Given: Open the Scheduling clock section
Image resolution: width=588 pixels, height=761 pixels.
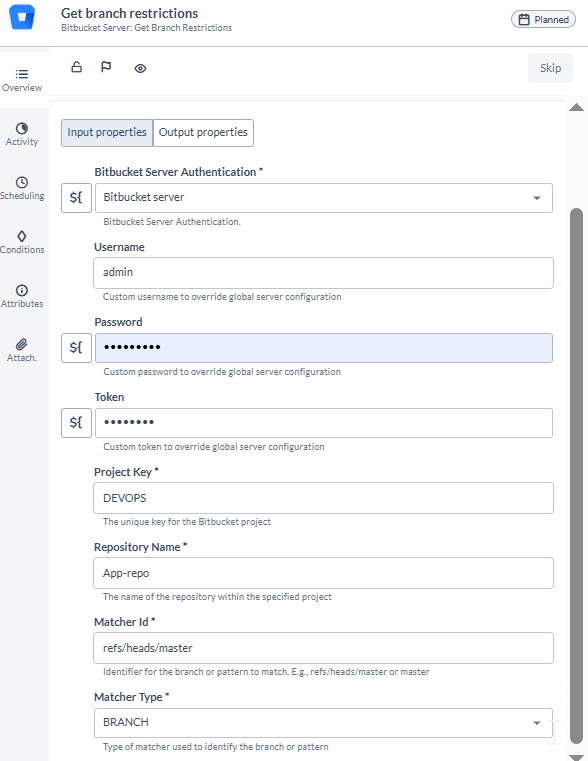Looking at the screenshot, I should (22, 188).
